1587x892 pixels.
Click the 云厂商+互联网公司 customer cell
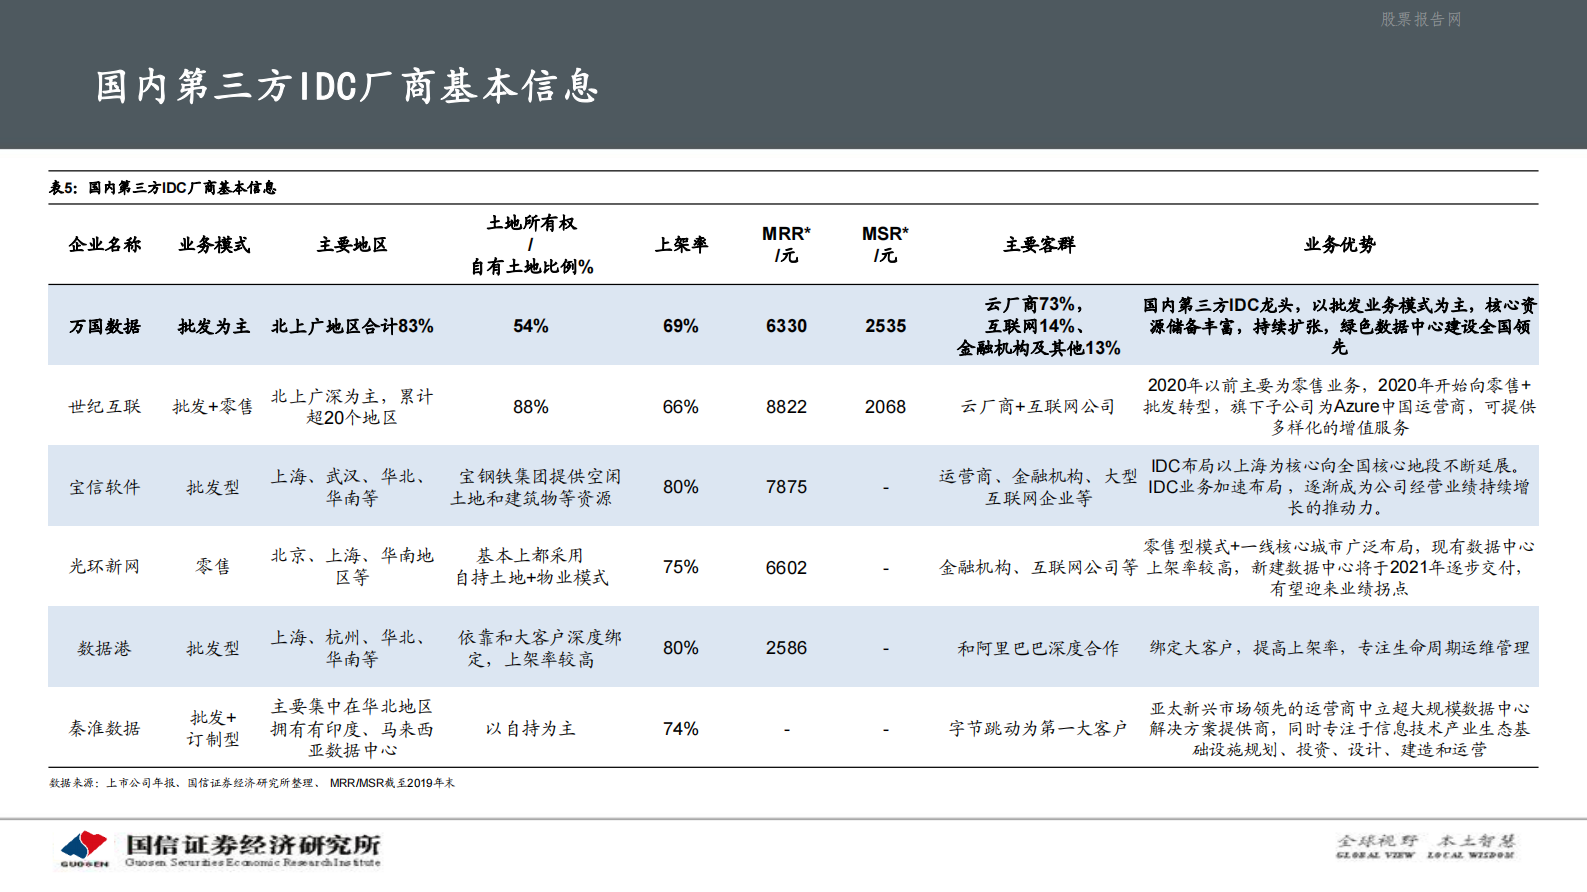(x=1039, y=407)
